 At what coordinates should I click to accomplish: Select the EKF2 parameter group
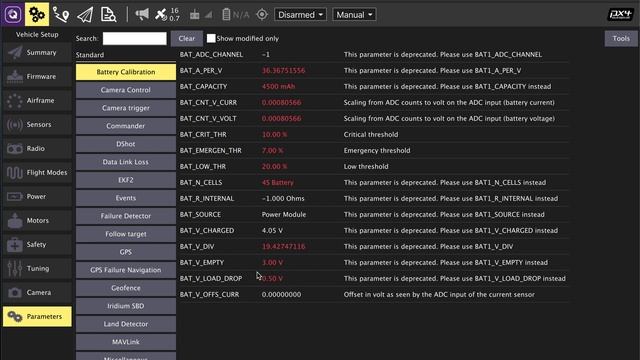pos(126,180)
